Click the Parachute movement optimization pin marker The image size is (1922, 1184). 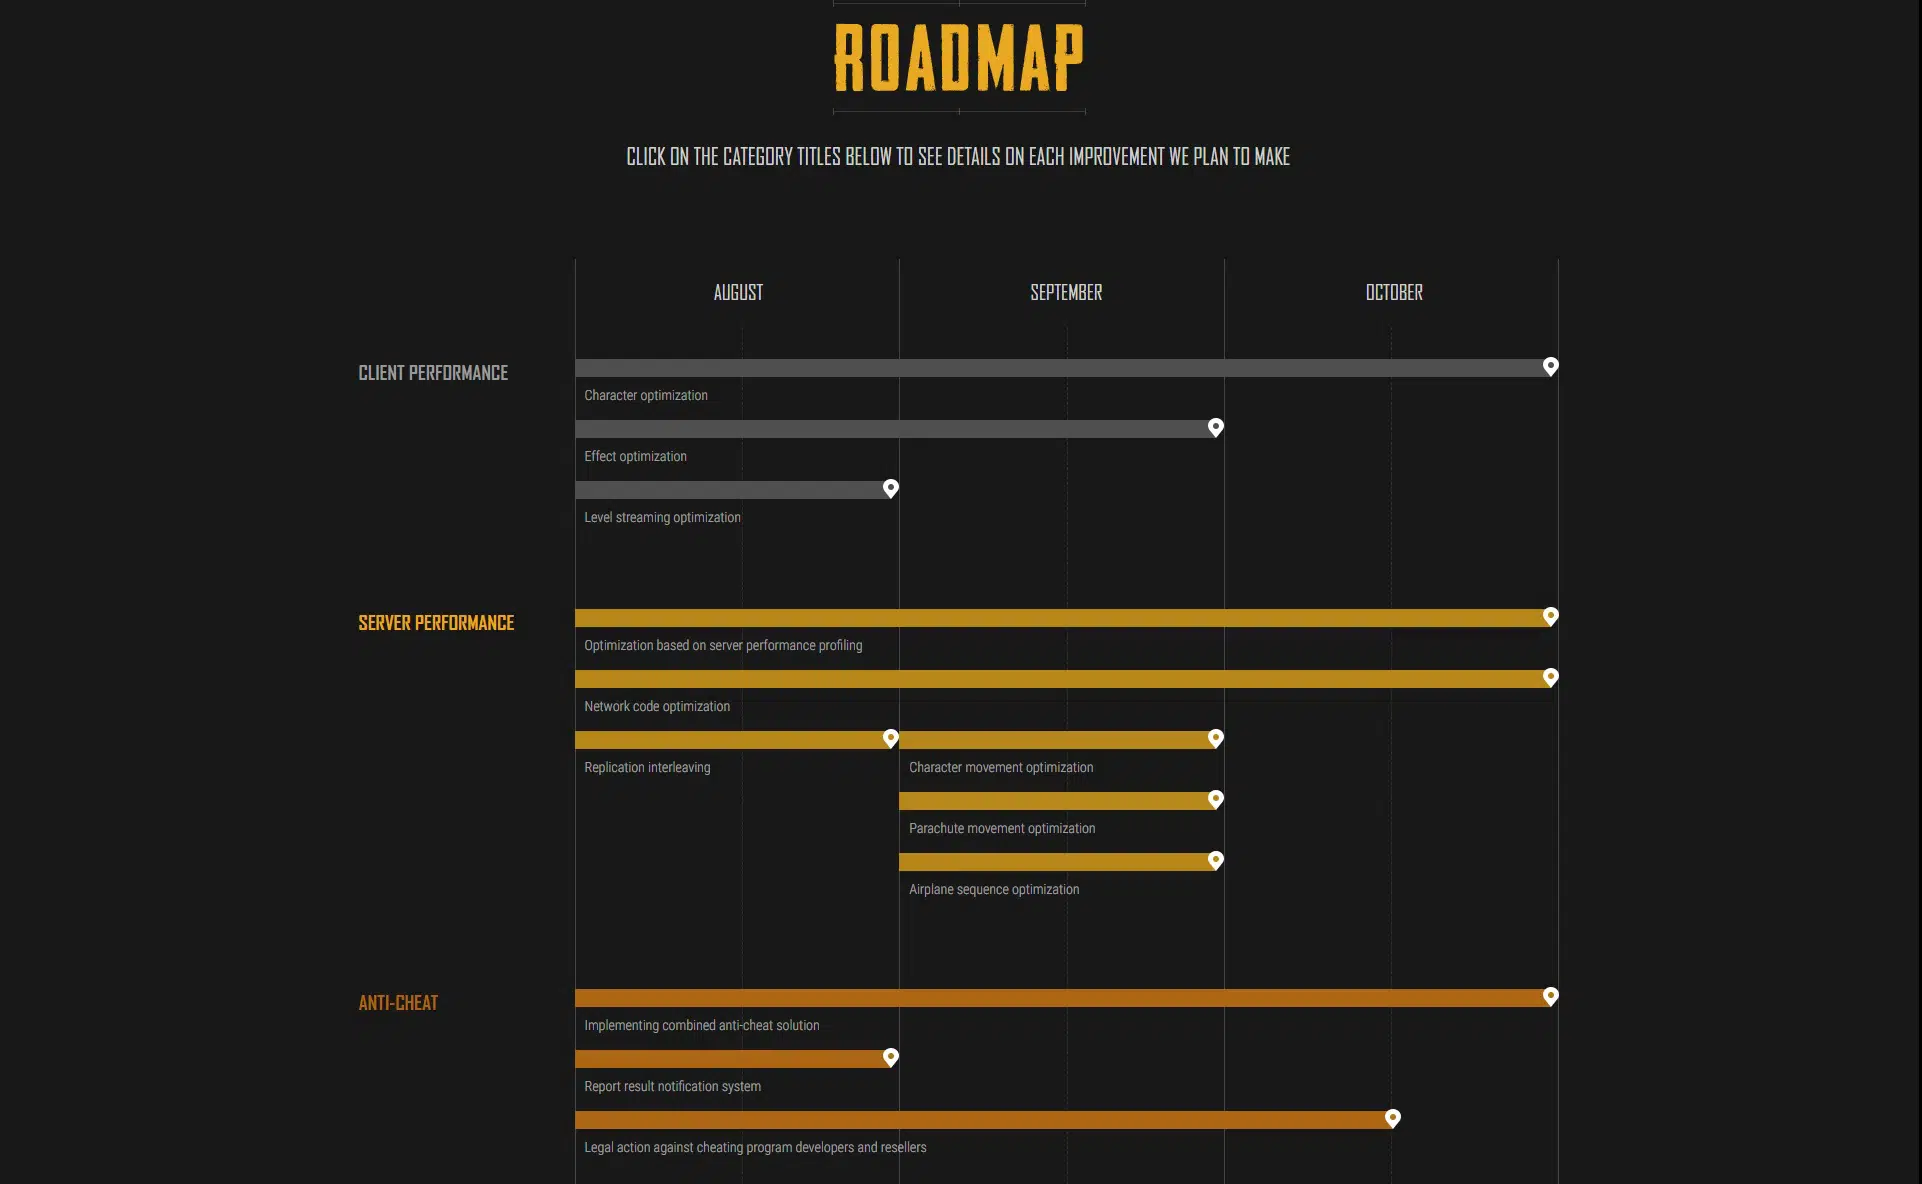pyautogui.click(x=1215, y=799)
